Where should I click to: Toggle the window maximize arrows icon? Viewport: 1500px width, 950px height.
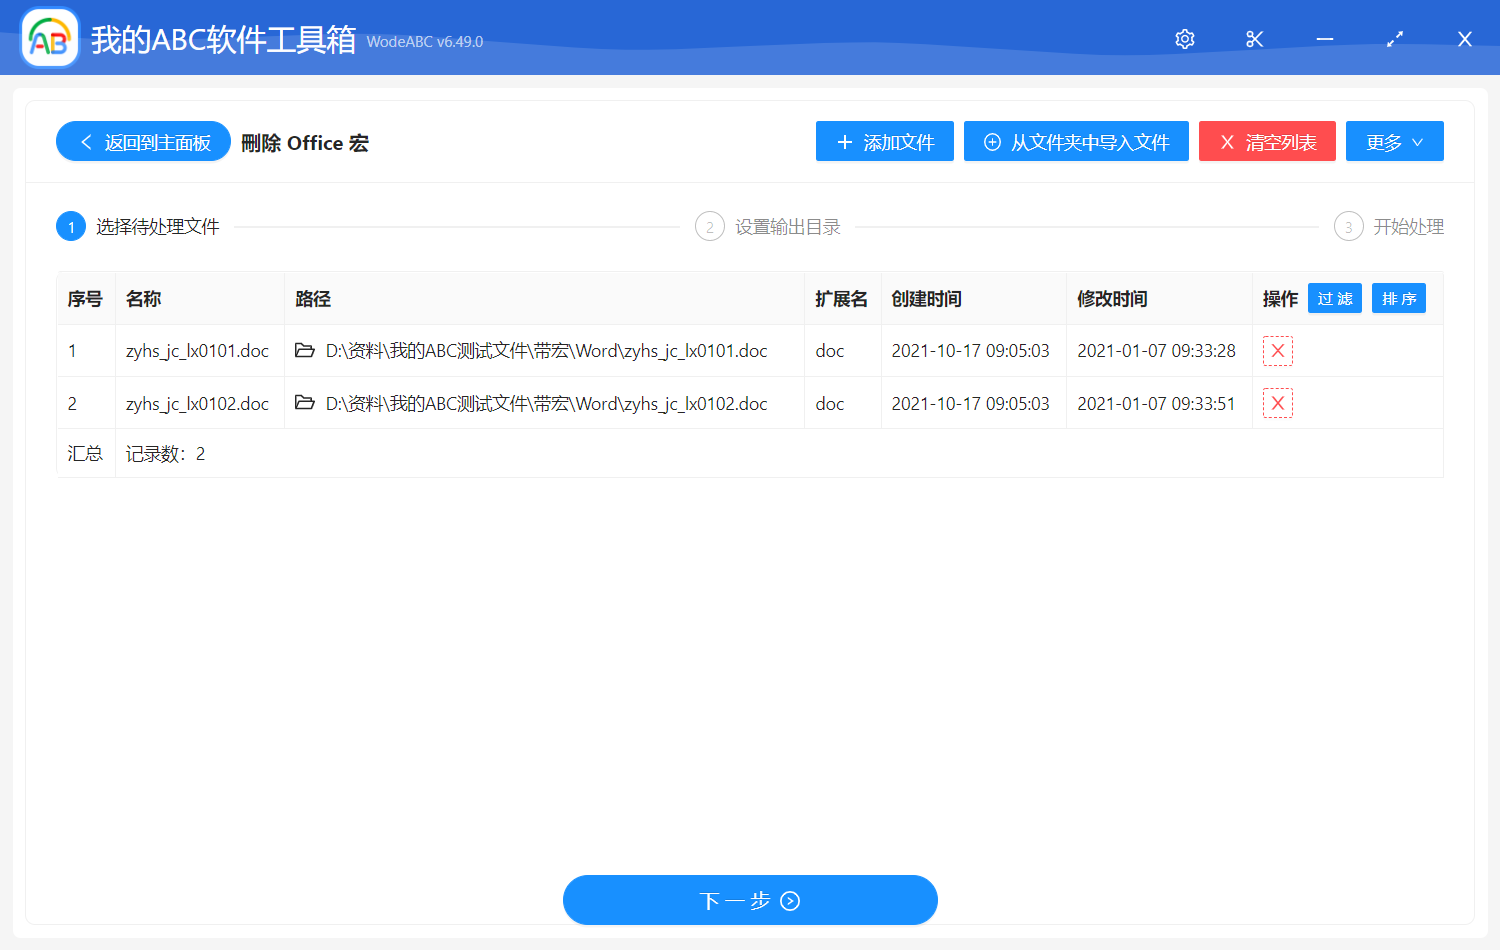1395,39
